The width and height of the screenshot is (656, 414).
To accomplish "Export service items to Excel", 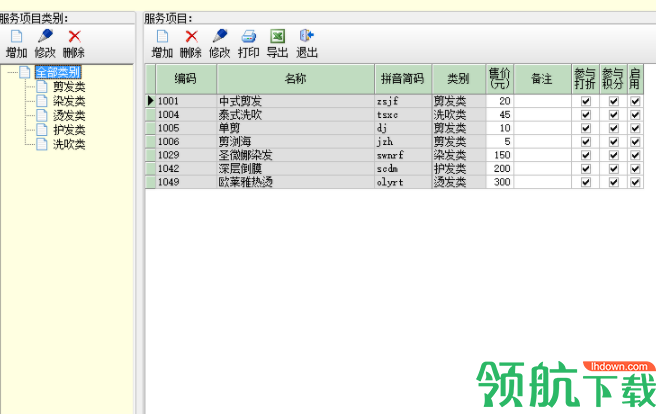I will pyautogui.click(x=277, y=43).
